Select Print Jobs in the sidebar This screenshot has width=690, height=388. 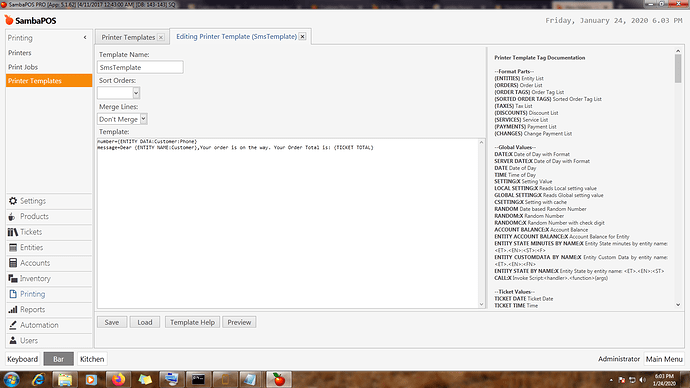pos(23,67)
